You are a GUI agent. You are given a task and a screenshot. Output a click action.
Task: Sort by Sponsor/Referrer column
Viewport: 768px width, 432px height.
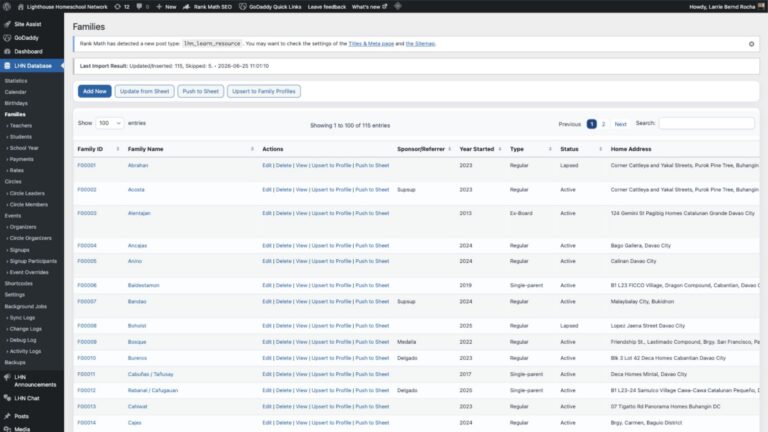(424, 149)
